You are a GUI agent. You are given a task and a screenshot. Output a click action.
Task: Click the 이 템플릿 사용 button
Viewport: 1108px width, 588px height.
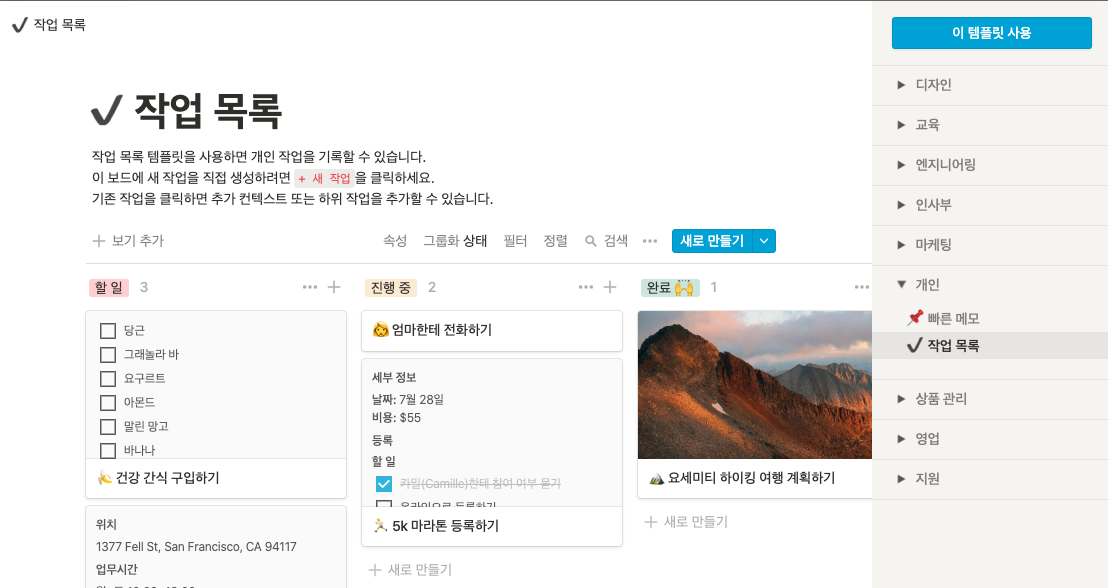pyautogui.click(x=991, y=33)
